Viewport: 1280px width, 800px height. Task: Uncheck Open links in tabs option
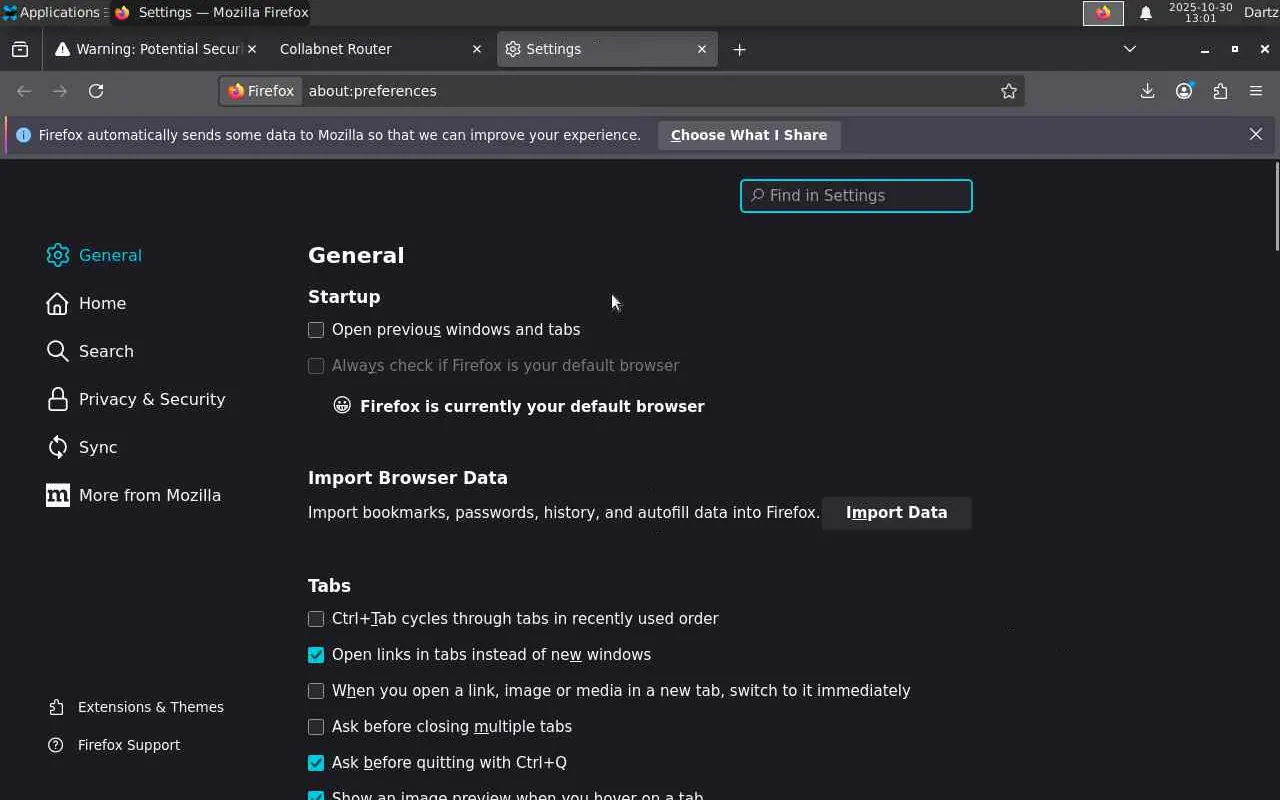coord(316,655)
